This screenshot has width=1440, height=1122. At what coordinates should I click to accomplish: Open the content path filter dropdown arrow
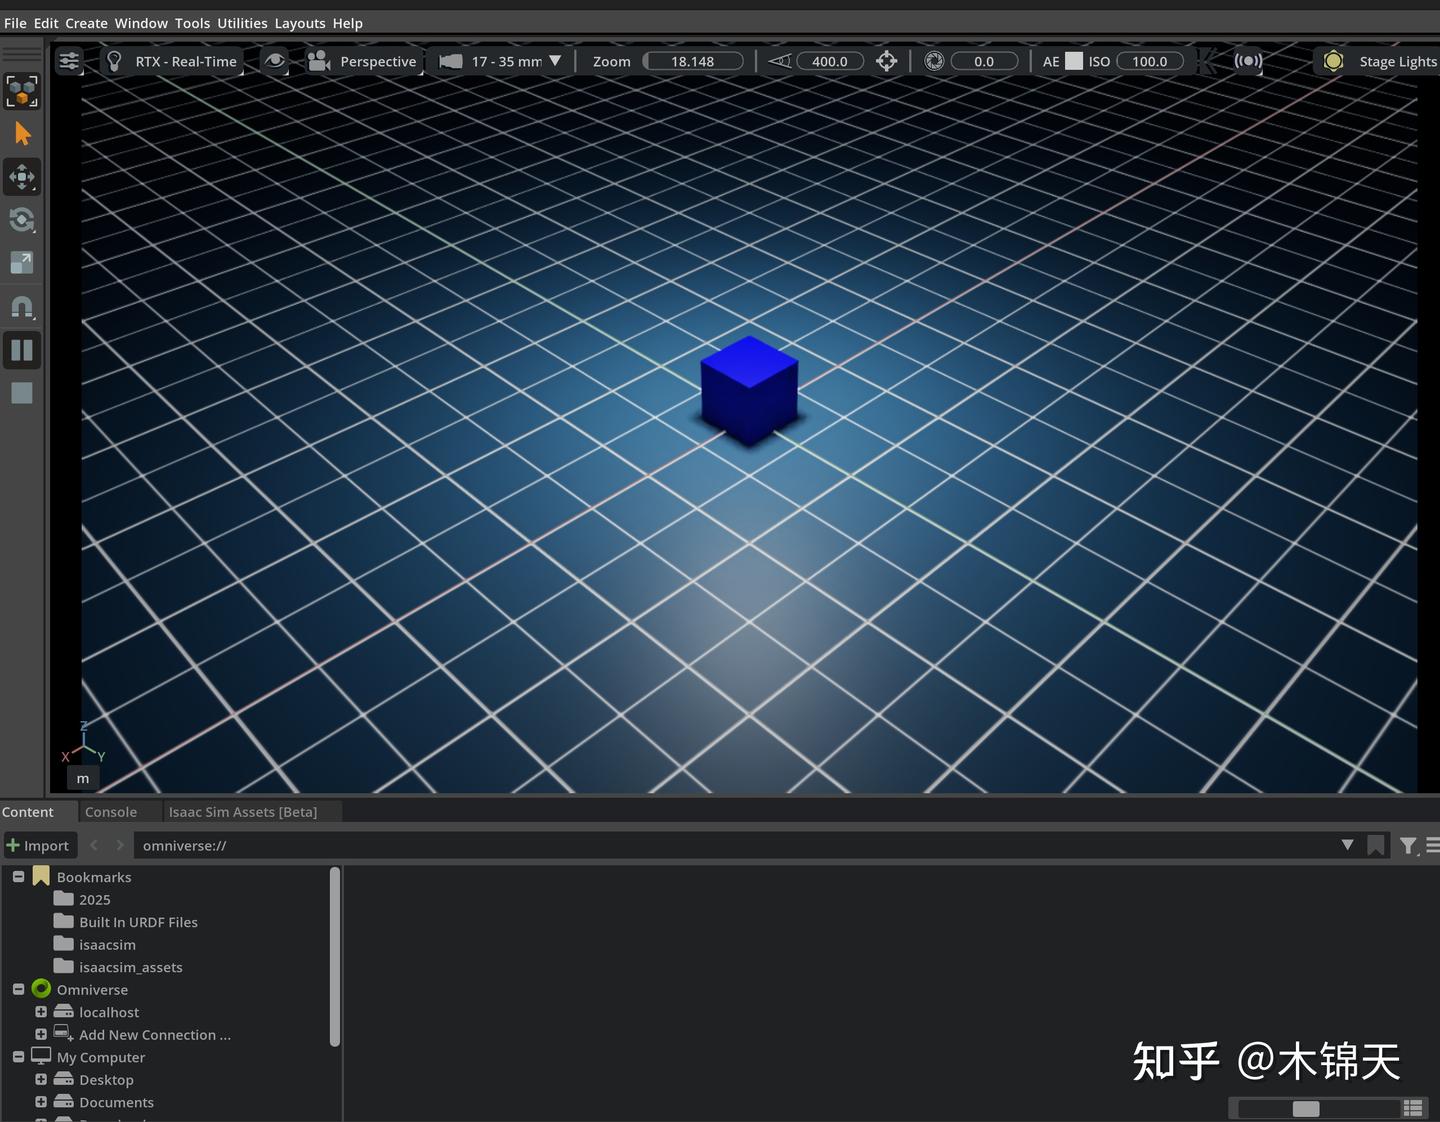coord(1348,845)
